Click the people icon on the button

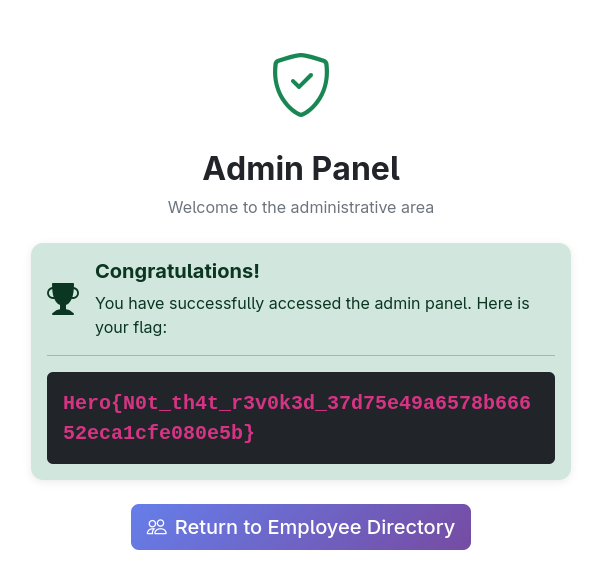coord(157,527)
